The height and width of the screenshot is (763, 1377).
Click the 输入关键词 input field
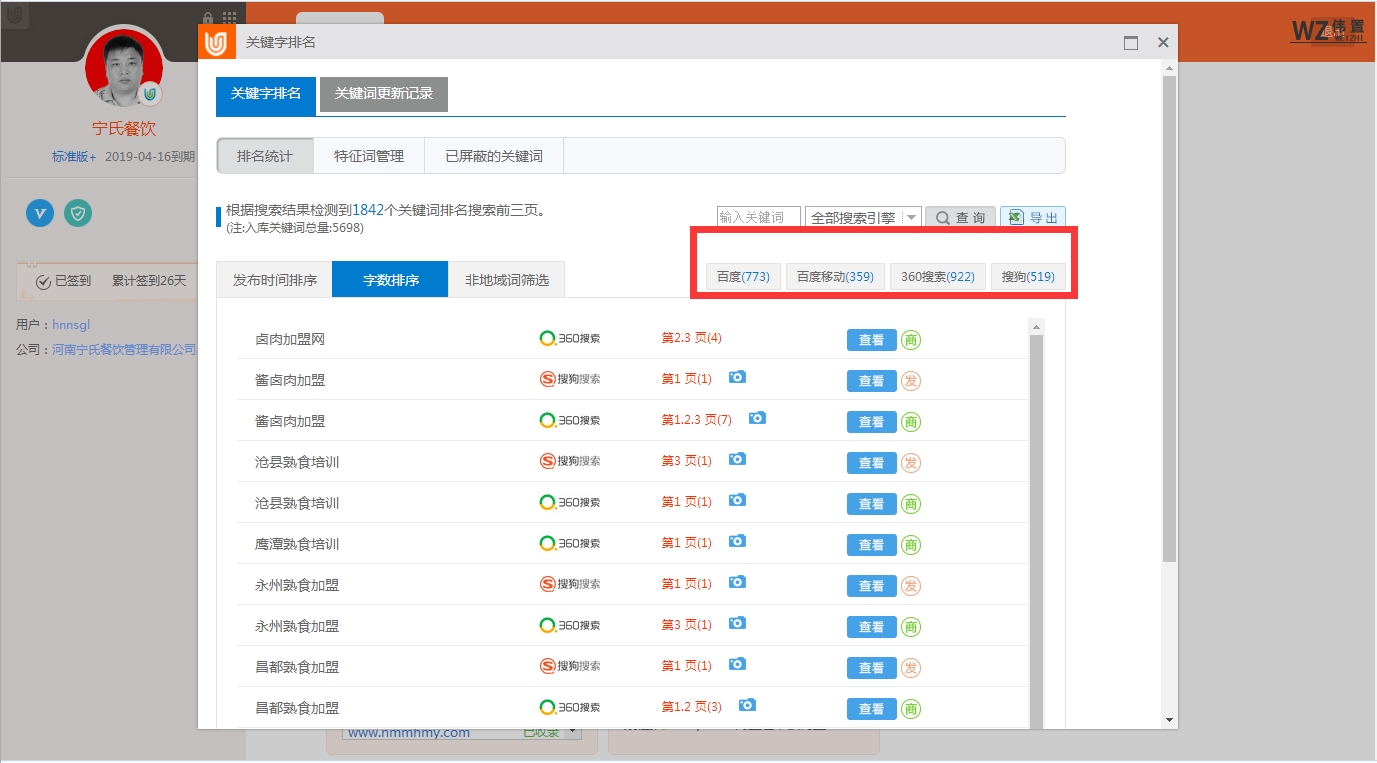tap(758, 218)
